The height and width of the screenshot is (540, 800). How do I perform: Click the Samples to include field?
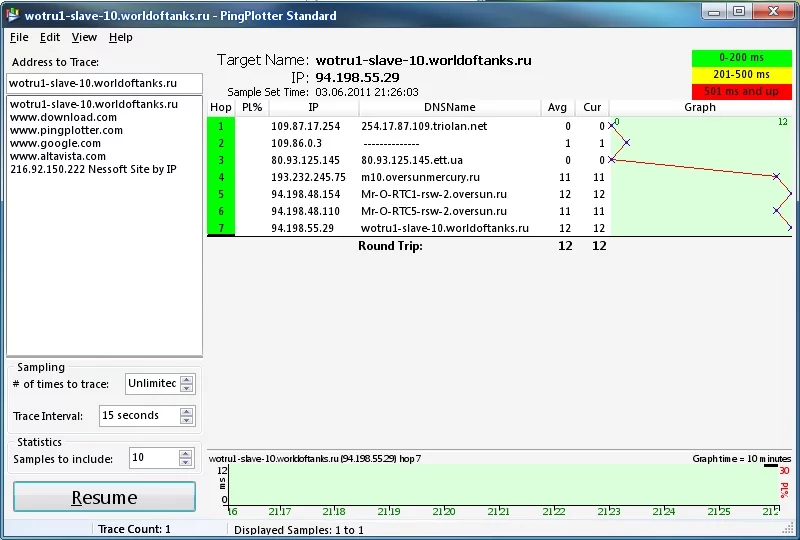pos(154,458)
